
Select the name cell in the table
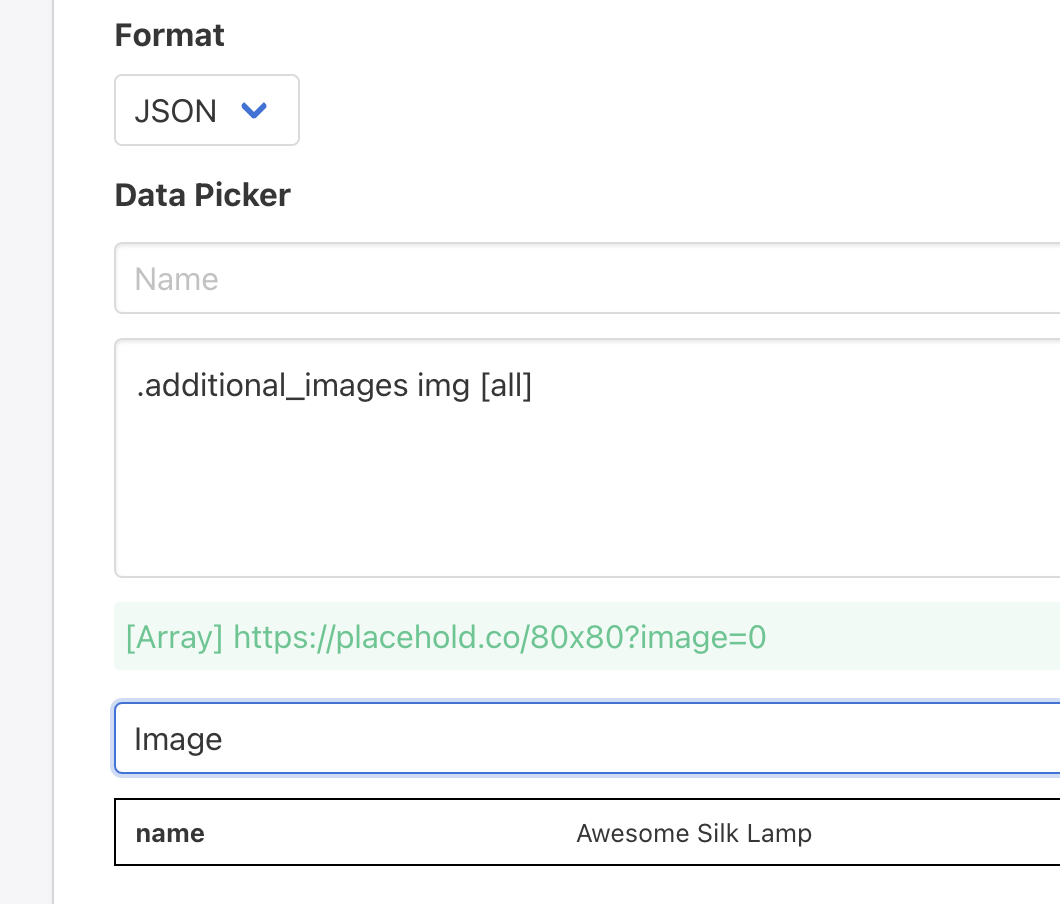click(170, 833)
